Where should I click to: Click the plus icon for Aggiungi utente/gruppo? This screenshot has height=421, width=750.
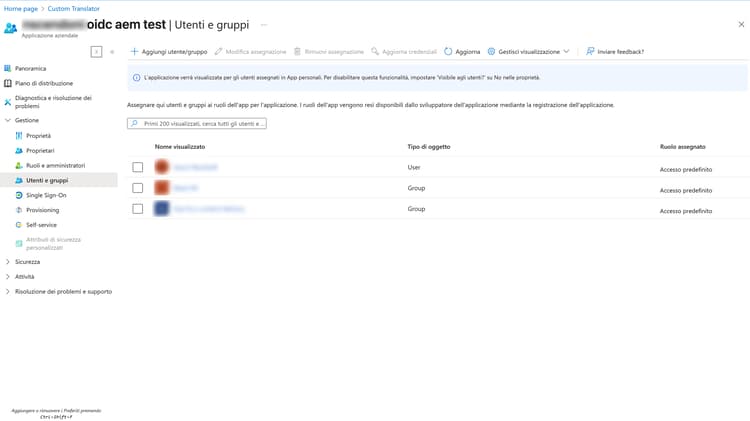[x=134, y=51]
